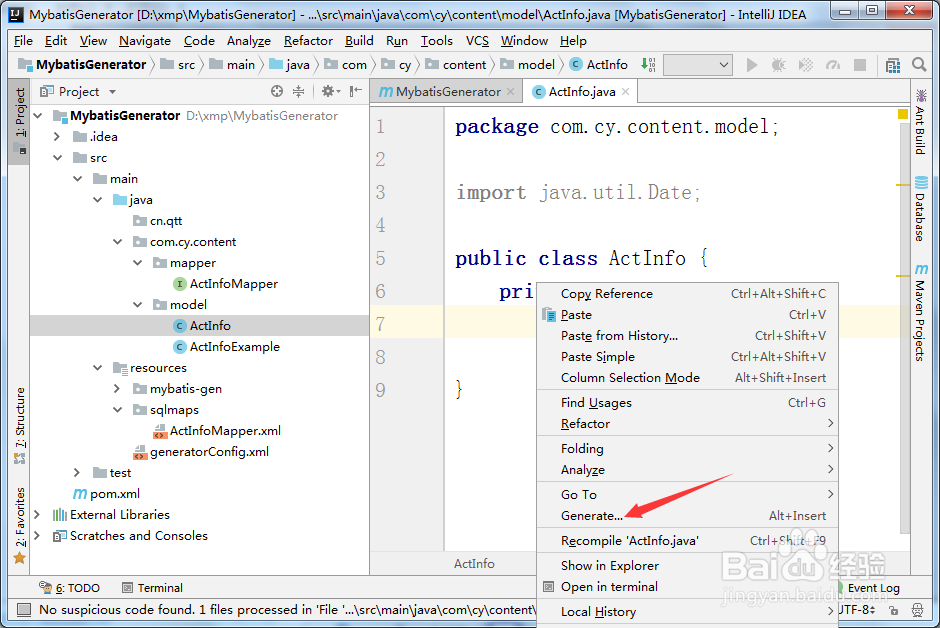Image resolution: width=940 pixels, height=628 pixels.
Task: Close the ActInfo.java editor tab
Action: [x=625, y=92]
